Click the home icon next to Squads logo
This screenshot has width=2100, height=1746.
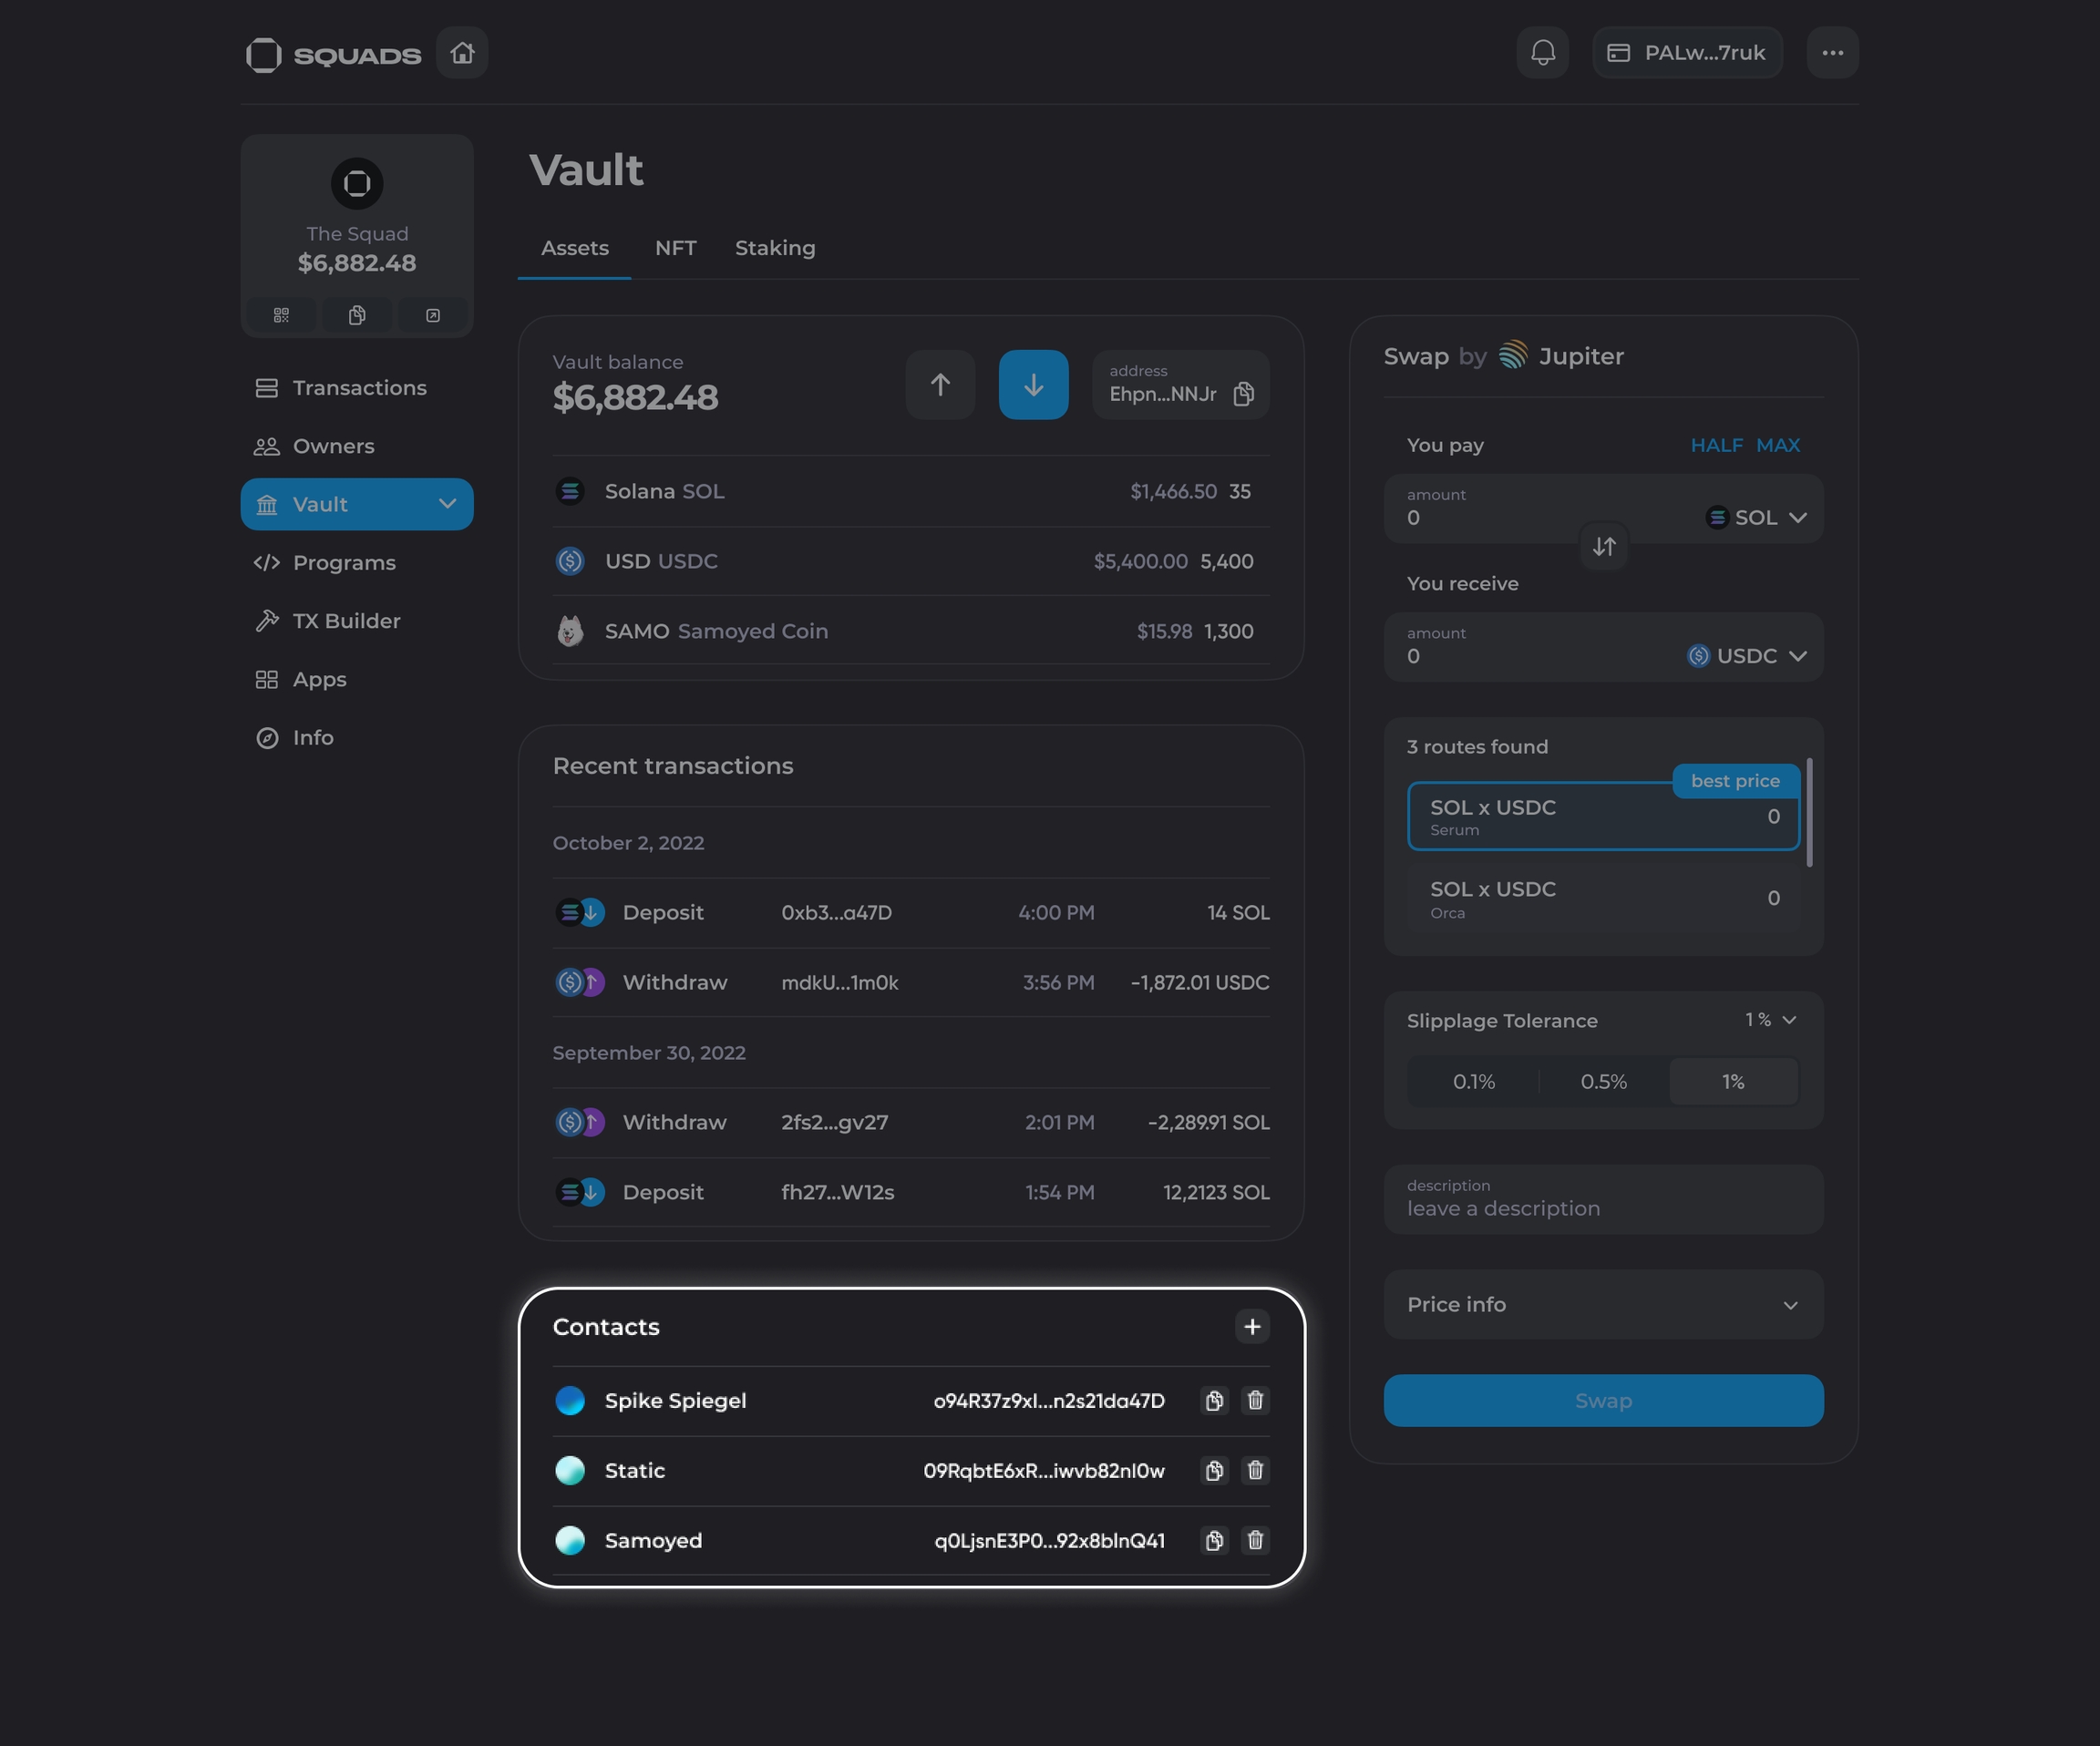click(461, 53)
